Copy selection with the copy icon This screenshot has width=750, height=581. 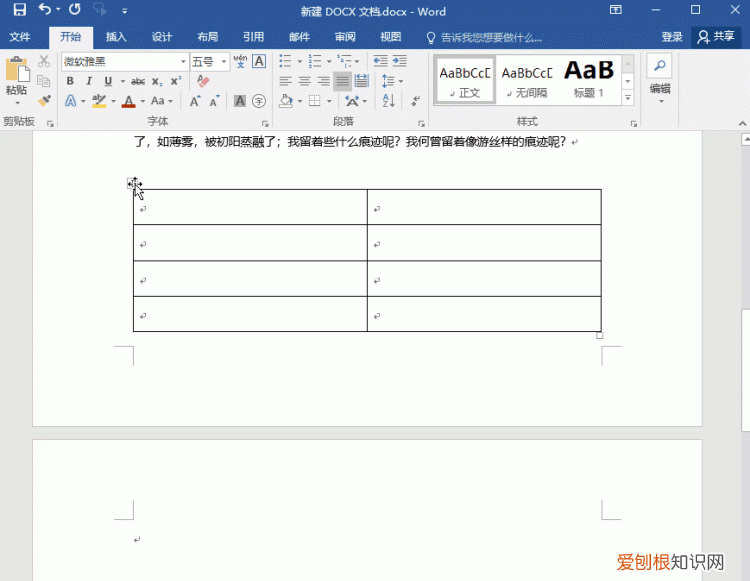44,81
